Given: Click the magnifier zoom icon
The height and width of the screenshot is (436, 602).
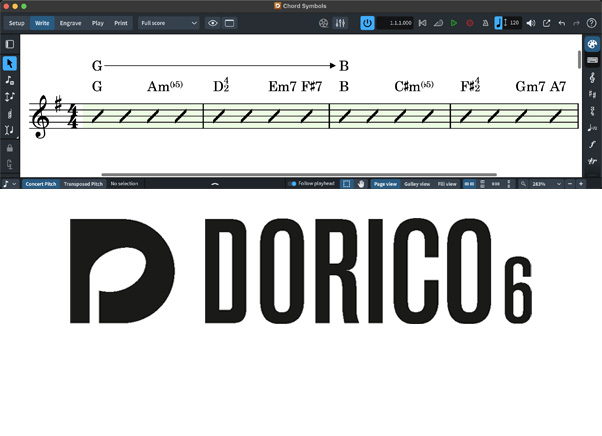Looking at the screenshot, I should 523,184.
